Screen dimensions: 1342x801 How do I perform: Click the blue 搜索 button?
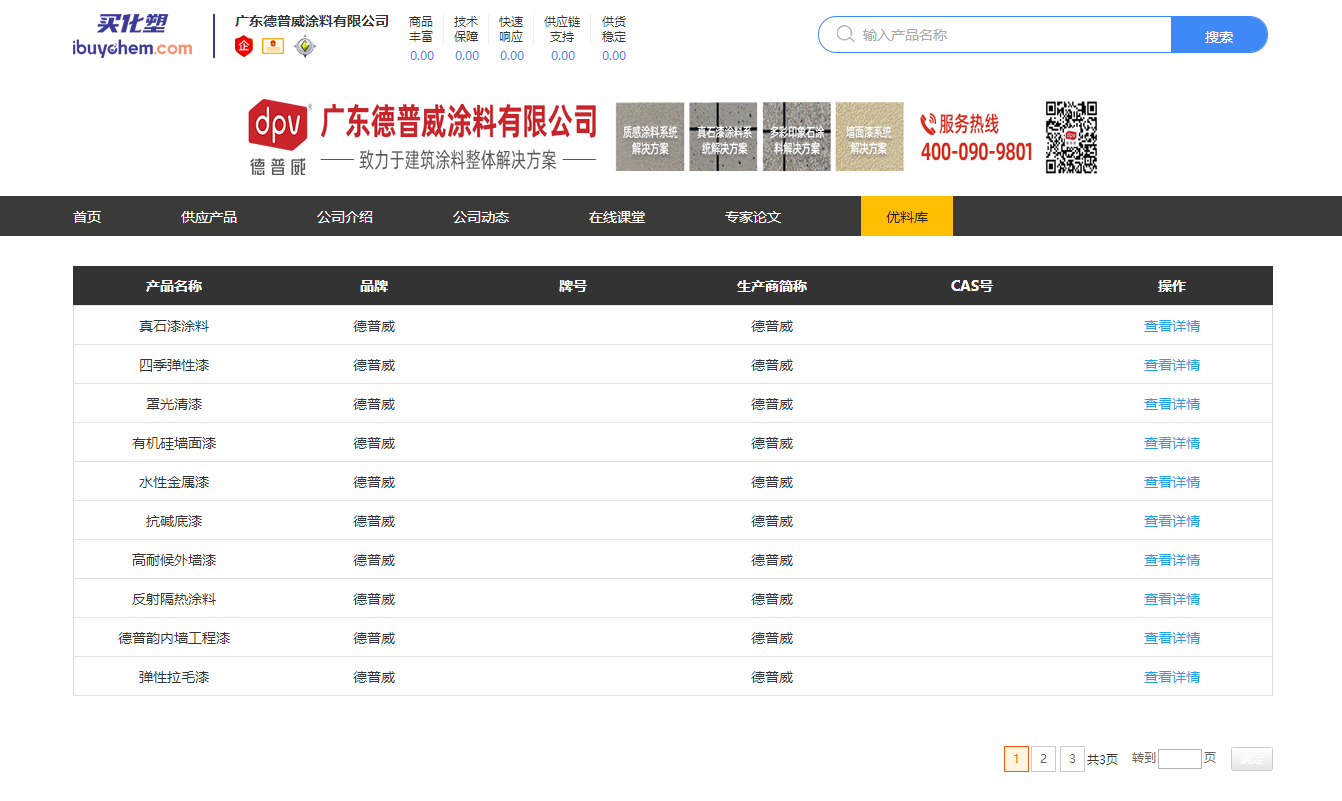coord(1219,35)
